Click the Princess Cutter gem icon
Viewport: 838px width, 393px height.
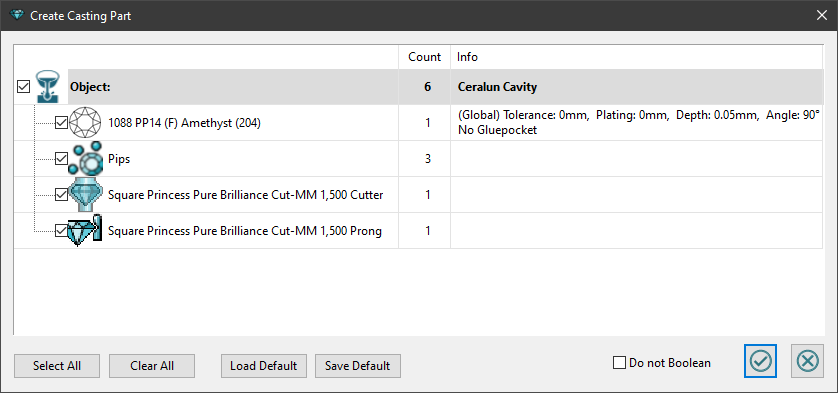click(86, 195)
